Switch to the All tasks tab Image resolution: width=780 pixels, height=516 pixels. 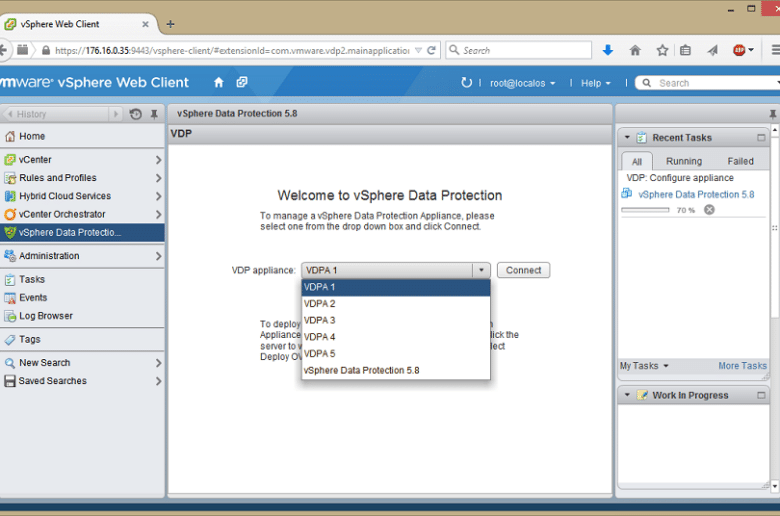click(x=637, y=161)
